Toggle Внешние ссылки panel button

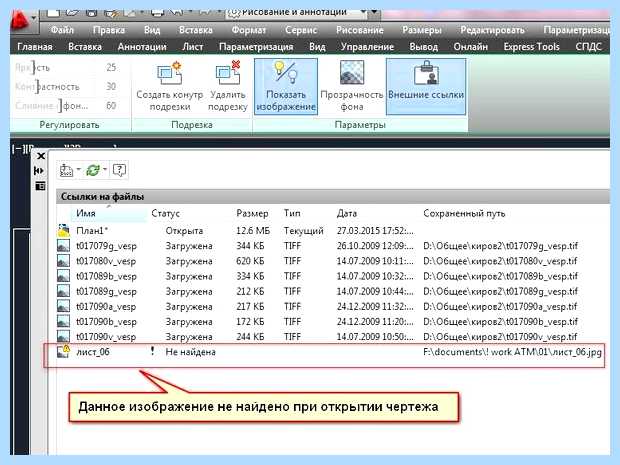pos(426,87)
